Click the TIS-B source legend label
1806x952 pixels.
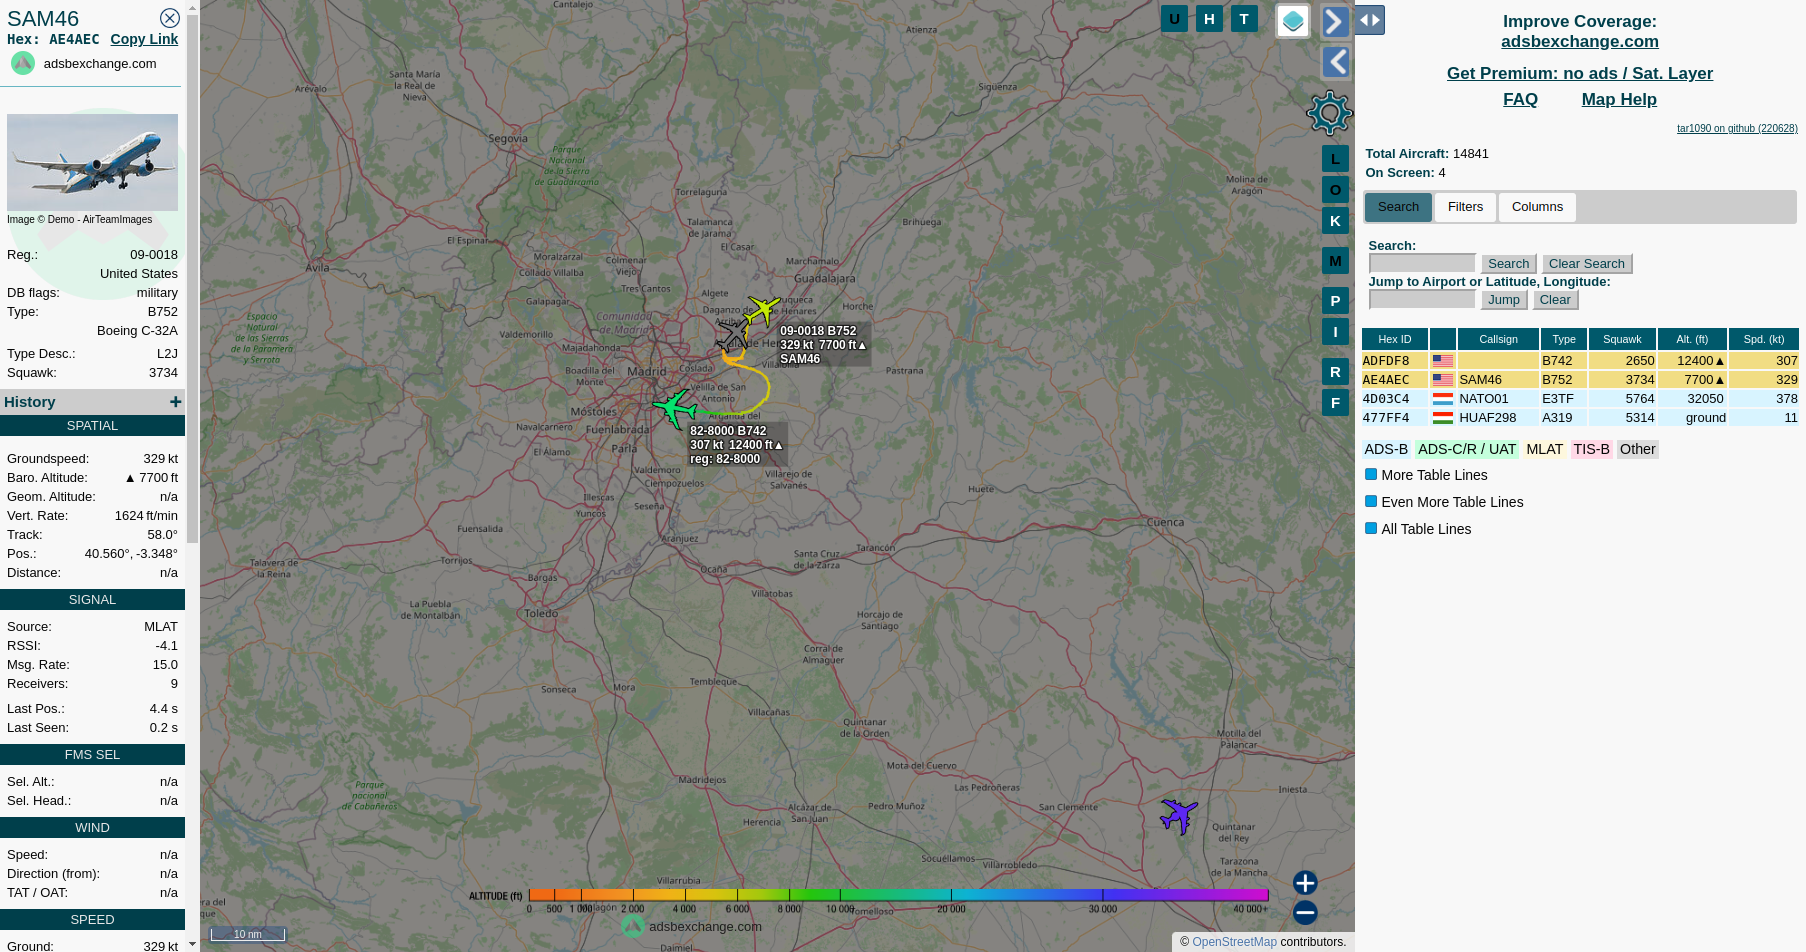point(1591,449)
